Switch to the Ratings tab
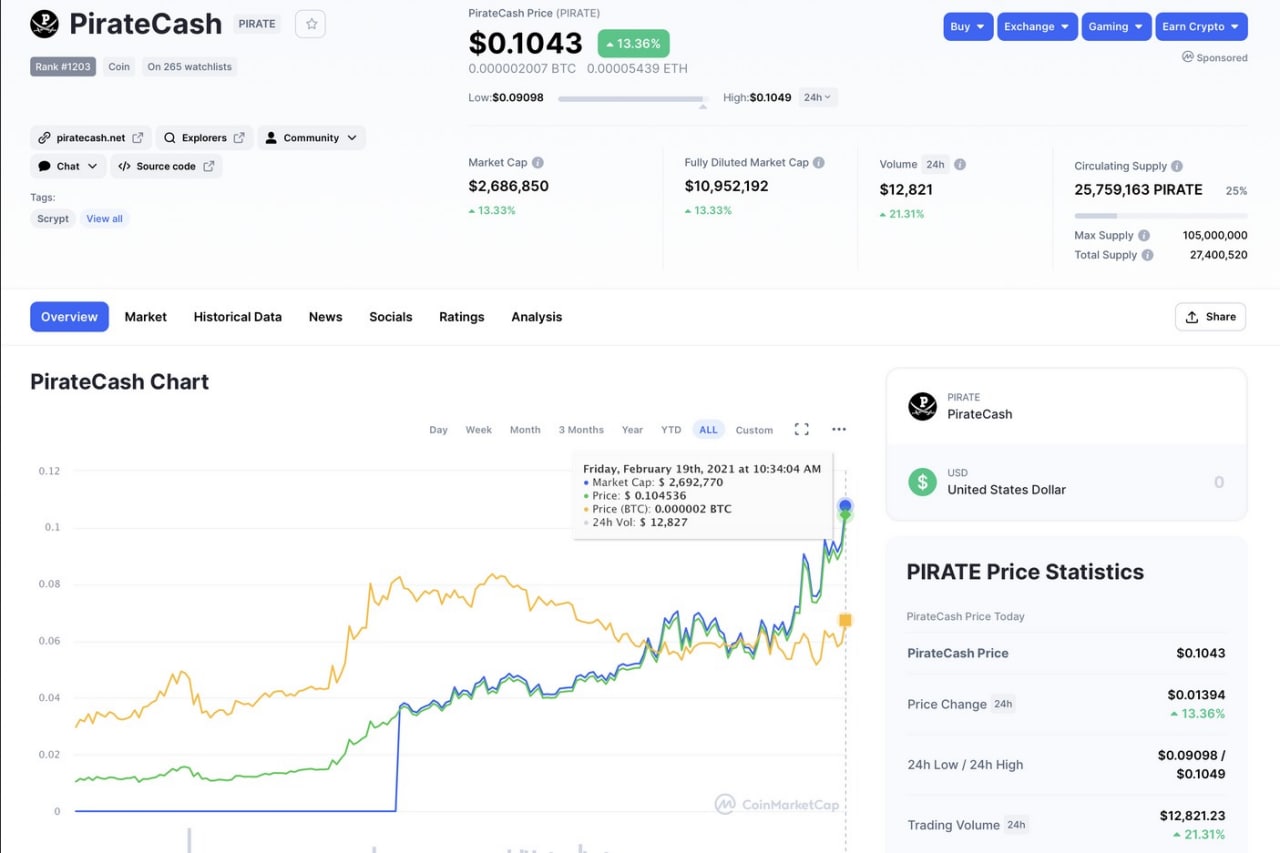Screen dimensions: 1280x853 (x=462, y=317)
